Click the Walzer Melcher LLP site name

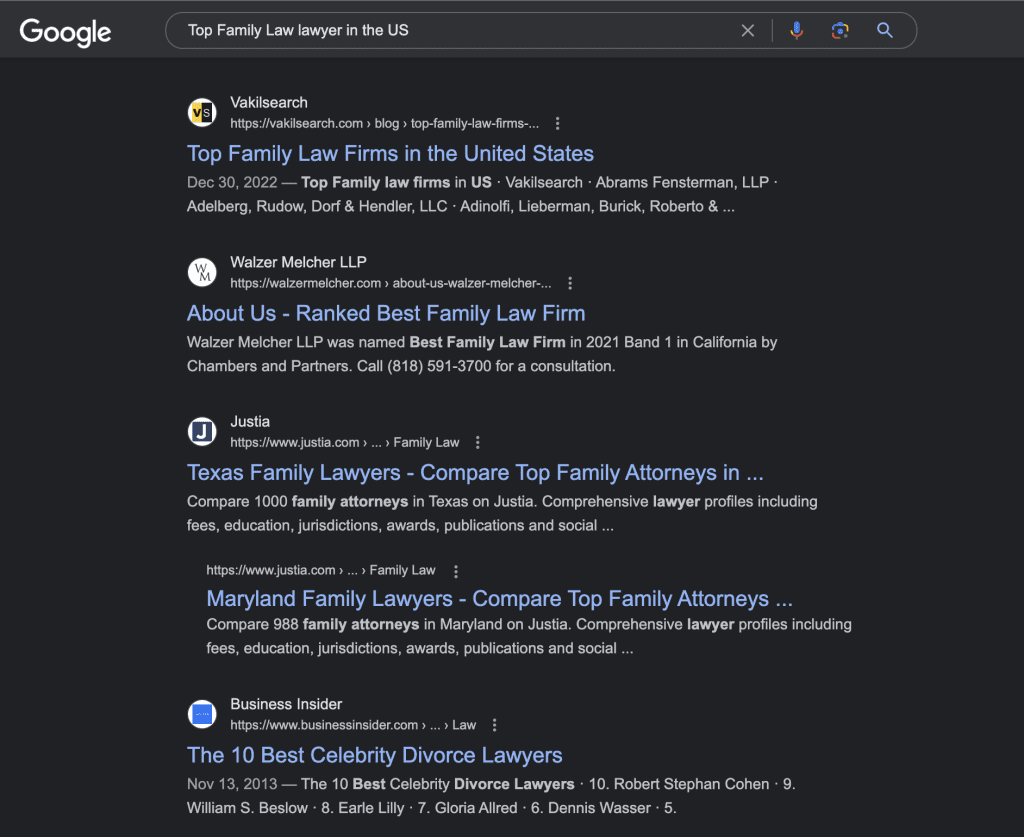click(x=298, y=262)
